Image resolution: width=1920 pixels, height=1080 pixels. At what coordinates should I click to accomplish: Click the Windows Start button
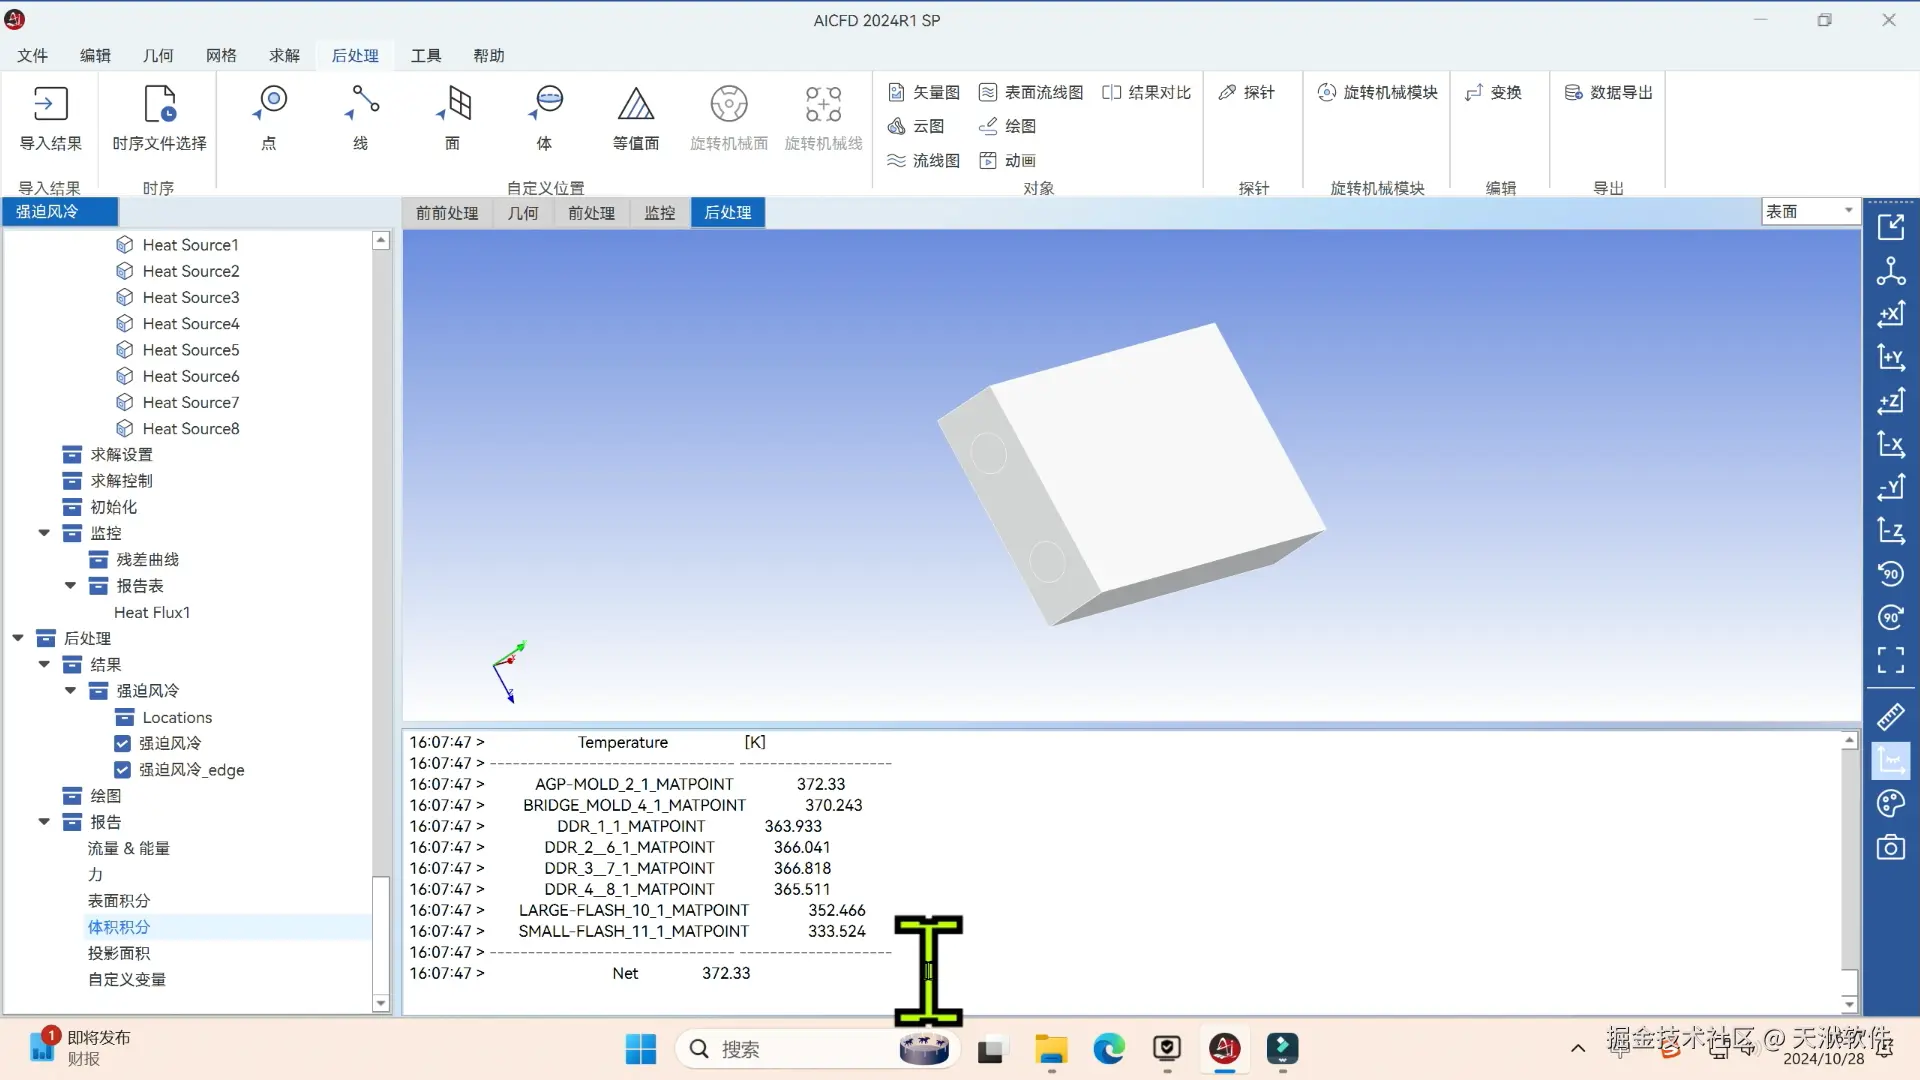click(x=640, y=1049)
